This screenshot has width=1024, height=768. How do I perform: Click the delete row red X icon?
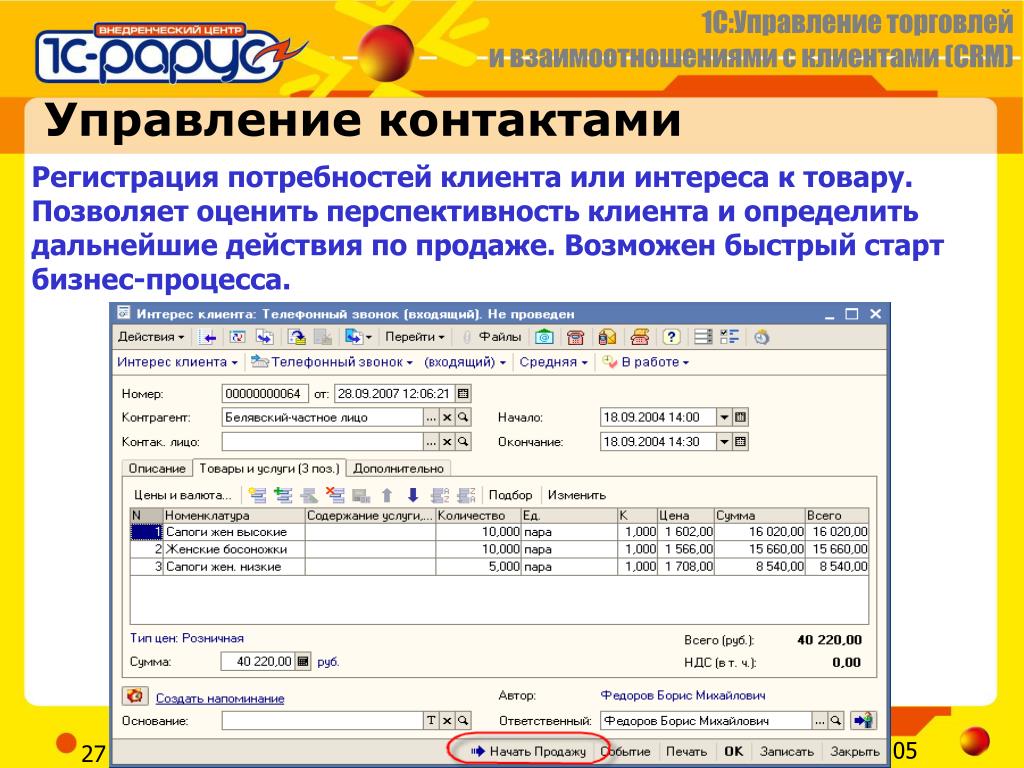pos(335,495)
